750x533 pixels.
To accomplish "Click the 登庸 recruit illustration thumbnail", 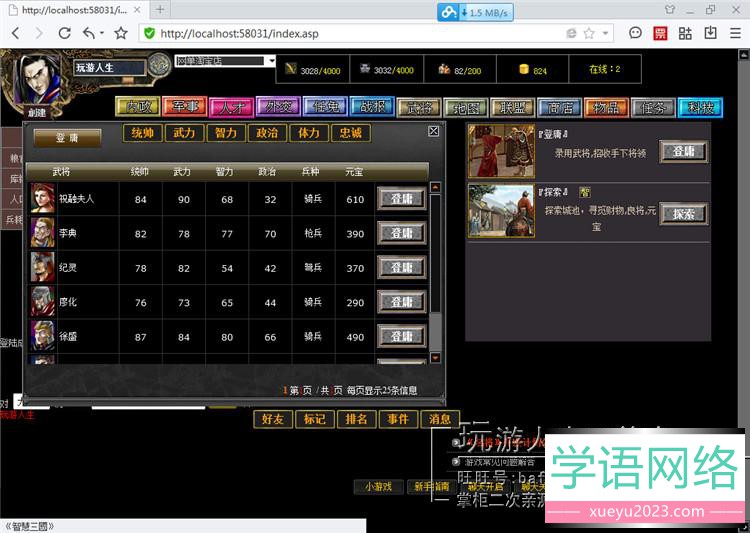I will pos(501,152).
